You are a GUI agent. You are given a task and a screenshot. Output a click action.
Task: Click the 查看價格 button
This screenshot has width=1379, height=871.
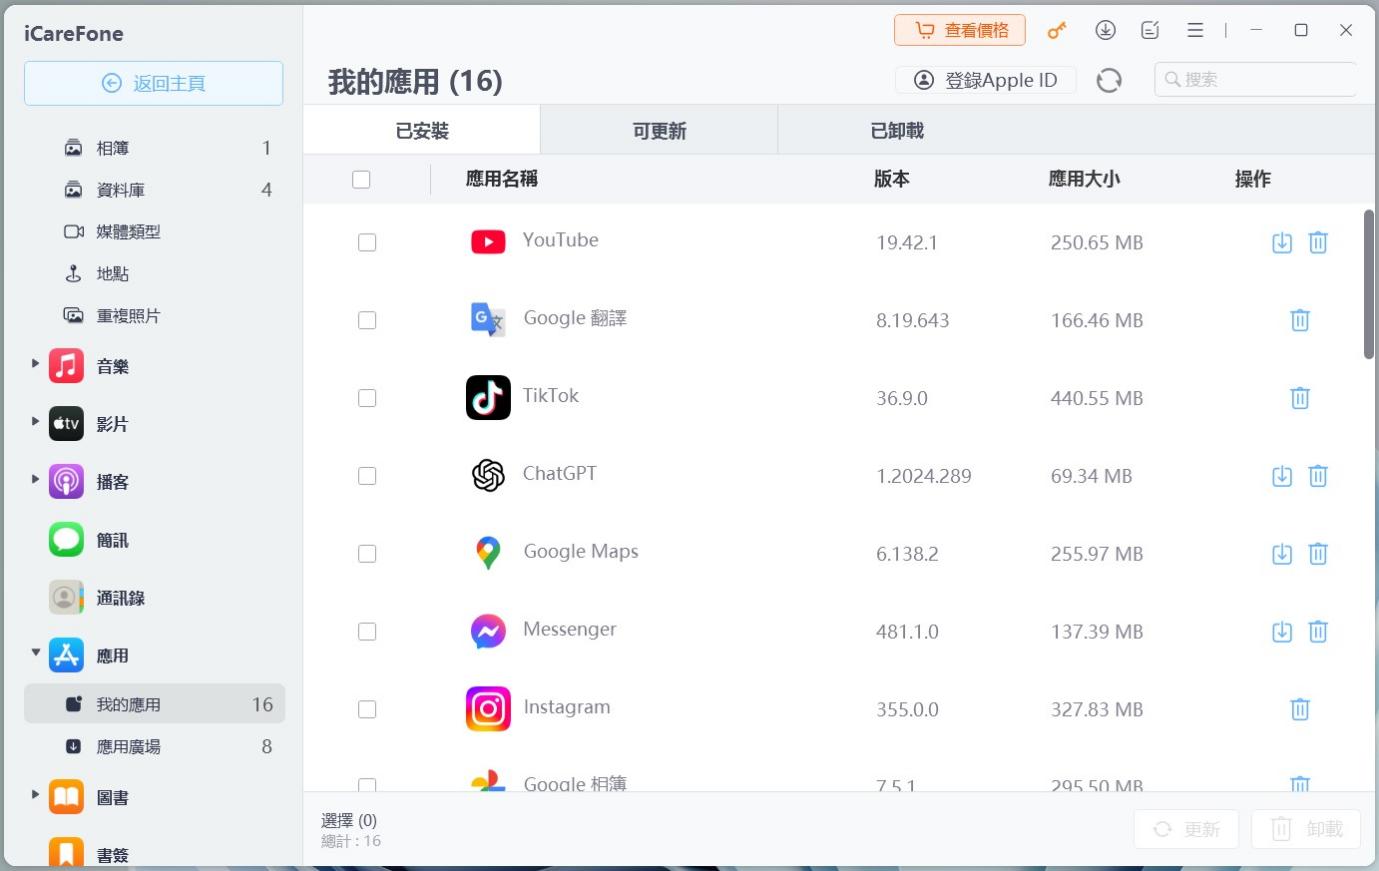coord(960,30)
